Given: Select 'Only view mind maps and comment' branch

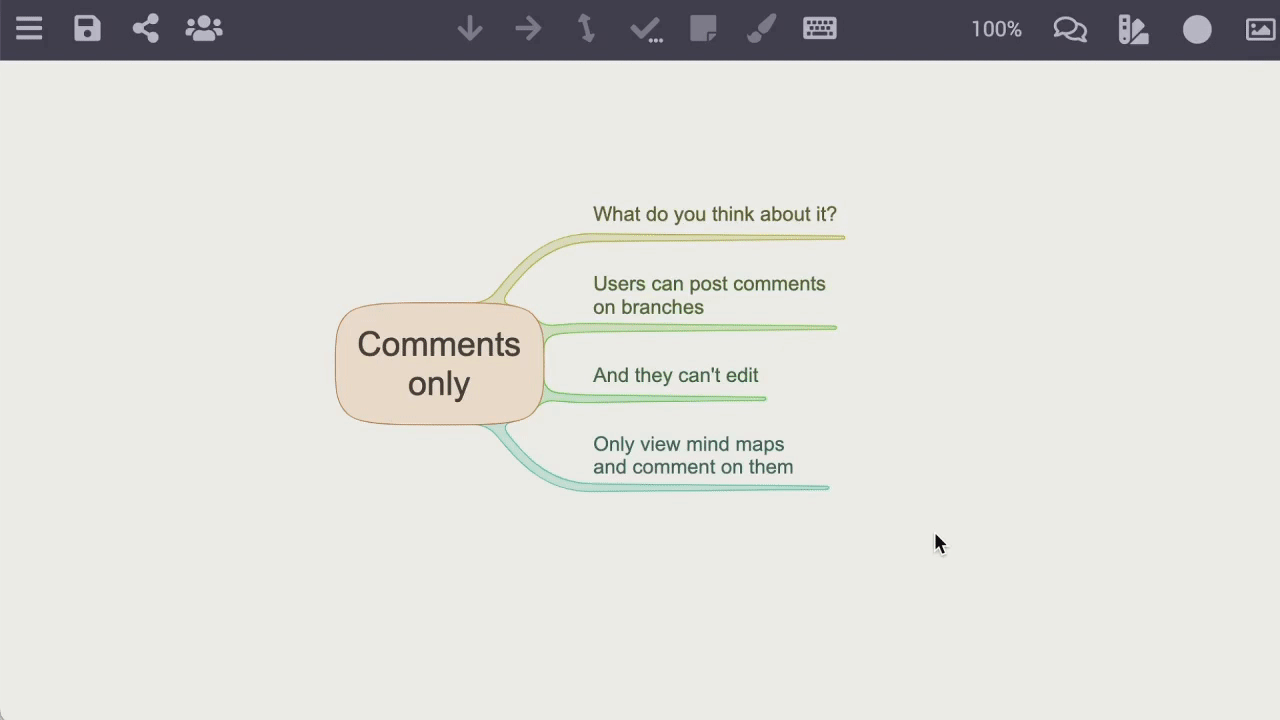Looking at the screenshot, I should 693,455.
